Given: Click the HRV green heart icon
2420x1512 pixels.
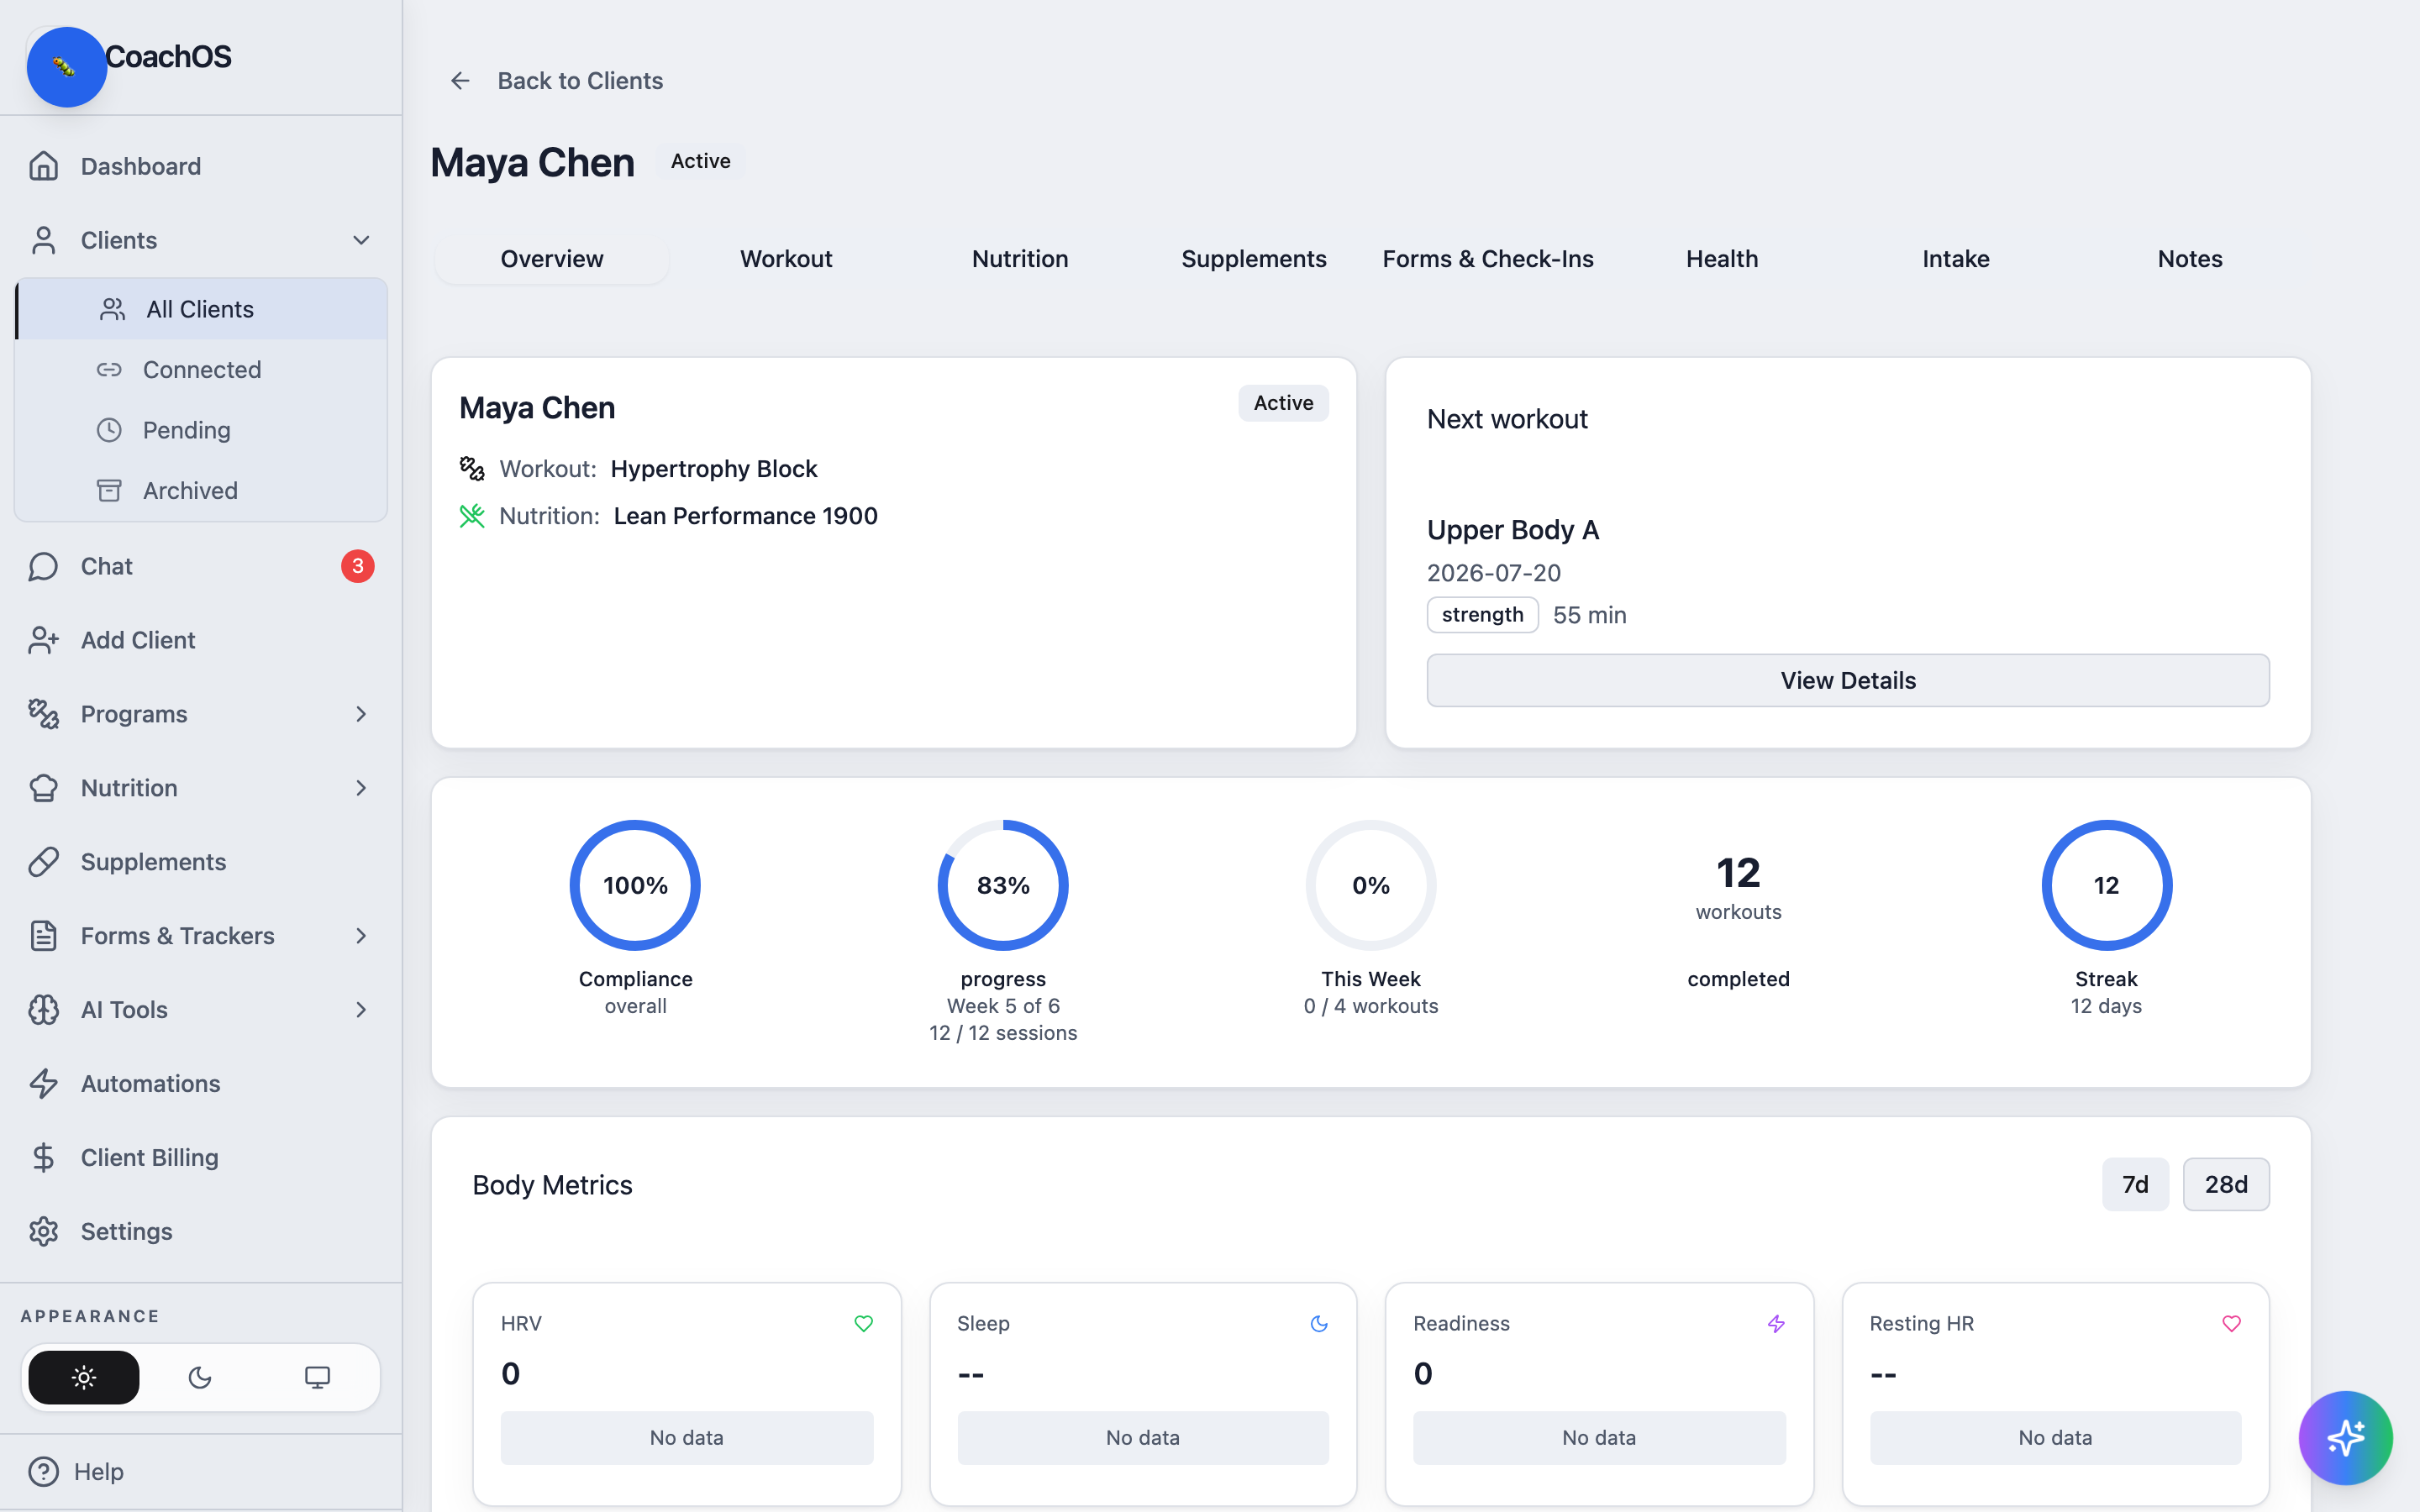Looking at the screenshot, I should [x=864, y=1324].
